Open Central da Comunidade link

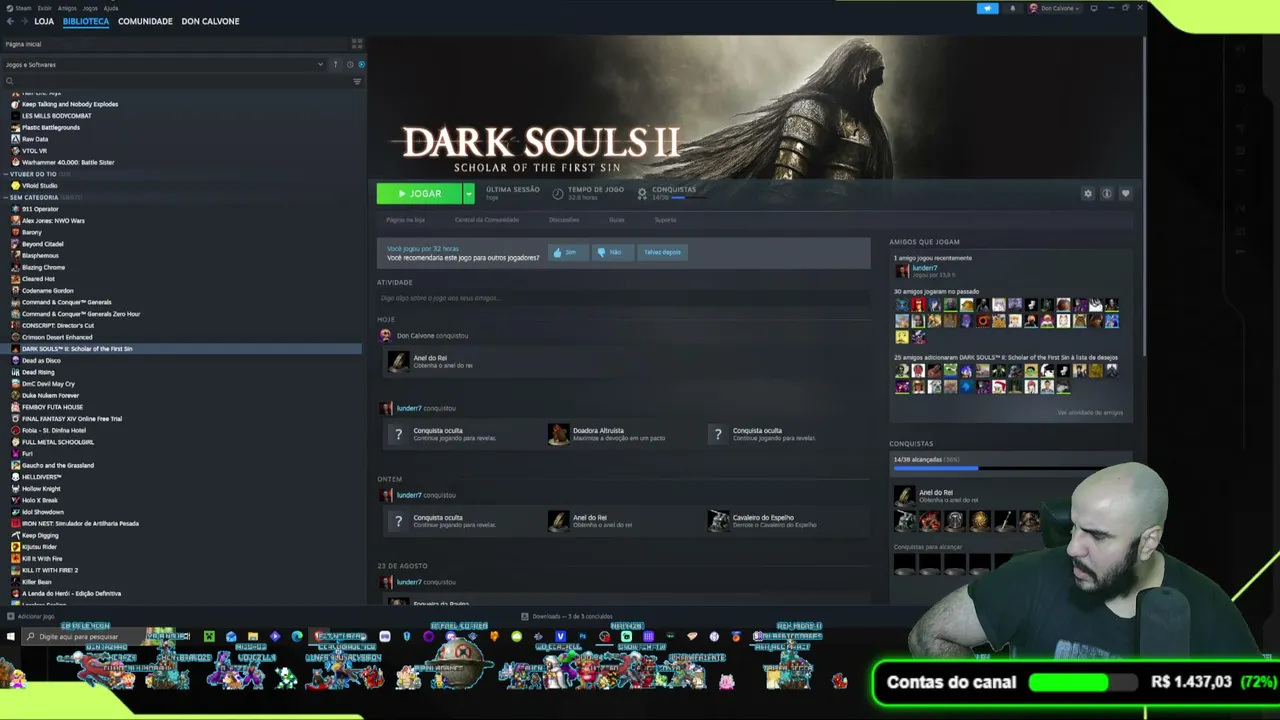[x=487, y=220]
